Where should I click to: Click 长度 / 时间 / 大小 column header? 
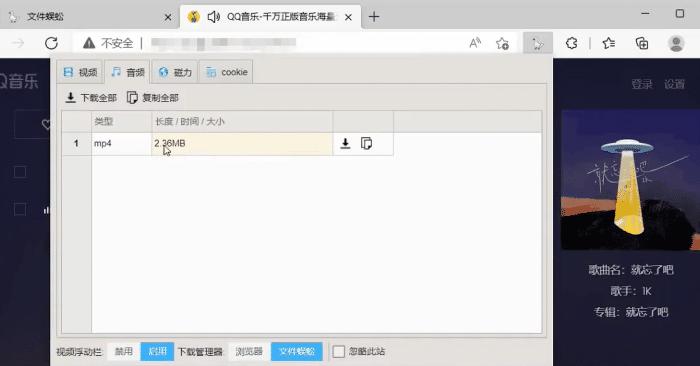(242, 121)
